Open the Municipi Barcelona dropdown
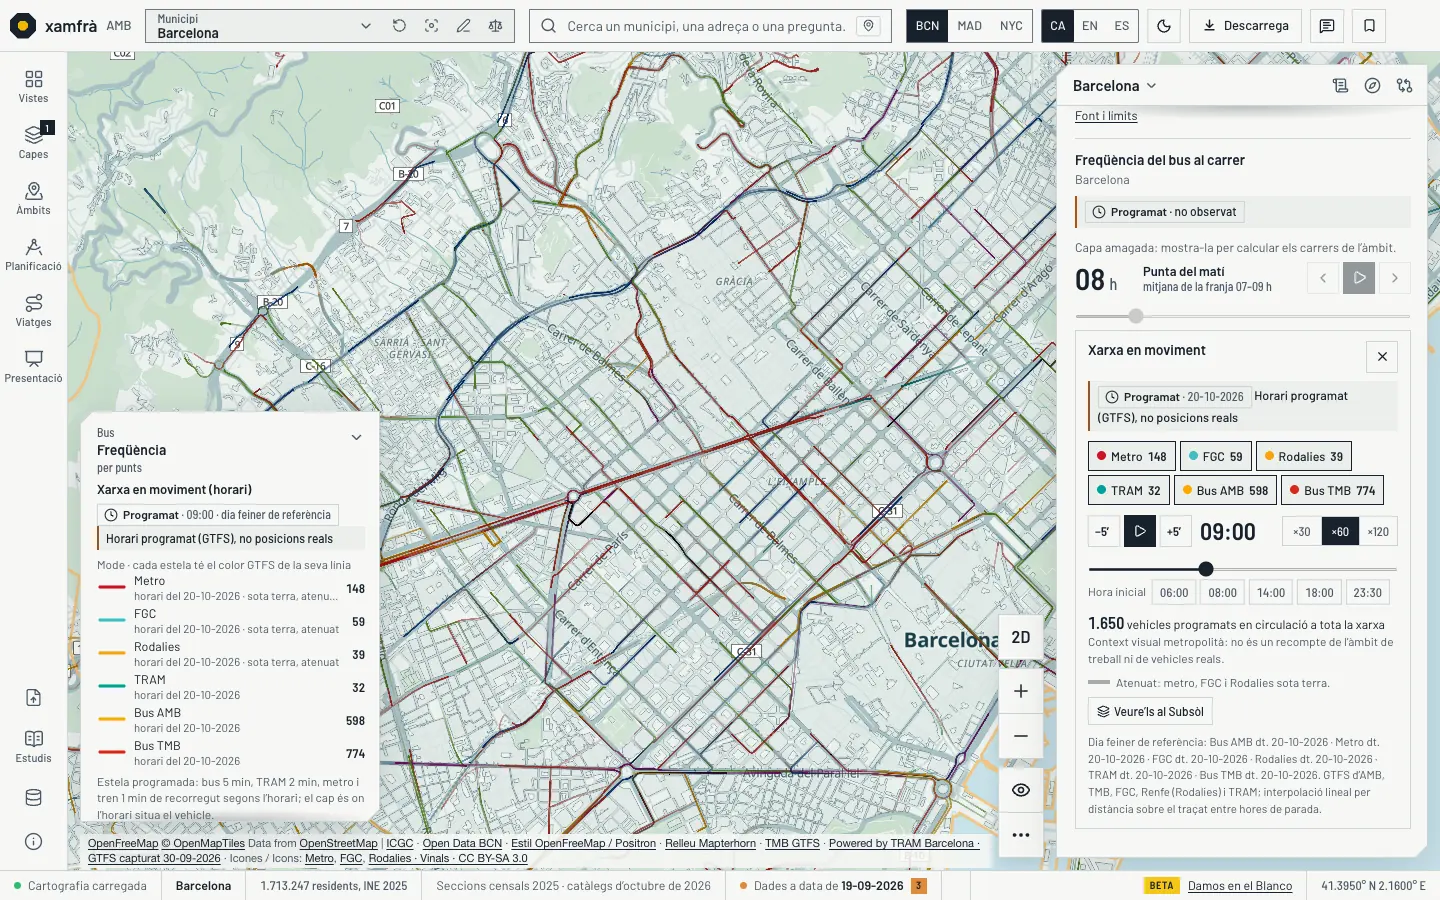The width and height of the screenshot is (1440, 900). (265, 26)
